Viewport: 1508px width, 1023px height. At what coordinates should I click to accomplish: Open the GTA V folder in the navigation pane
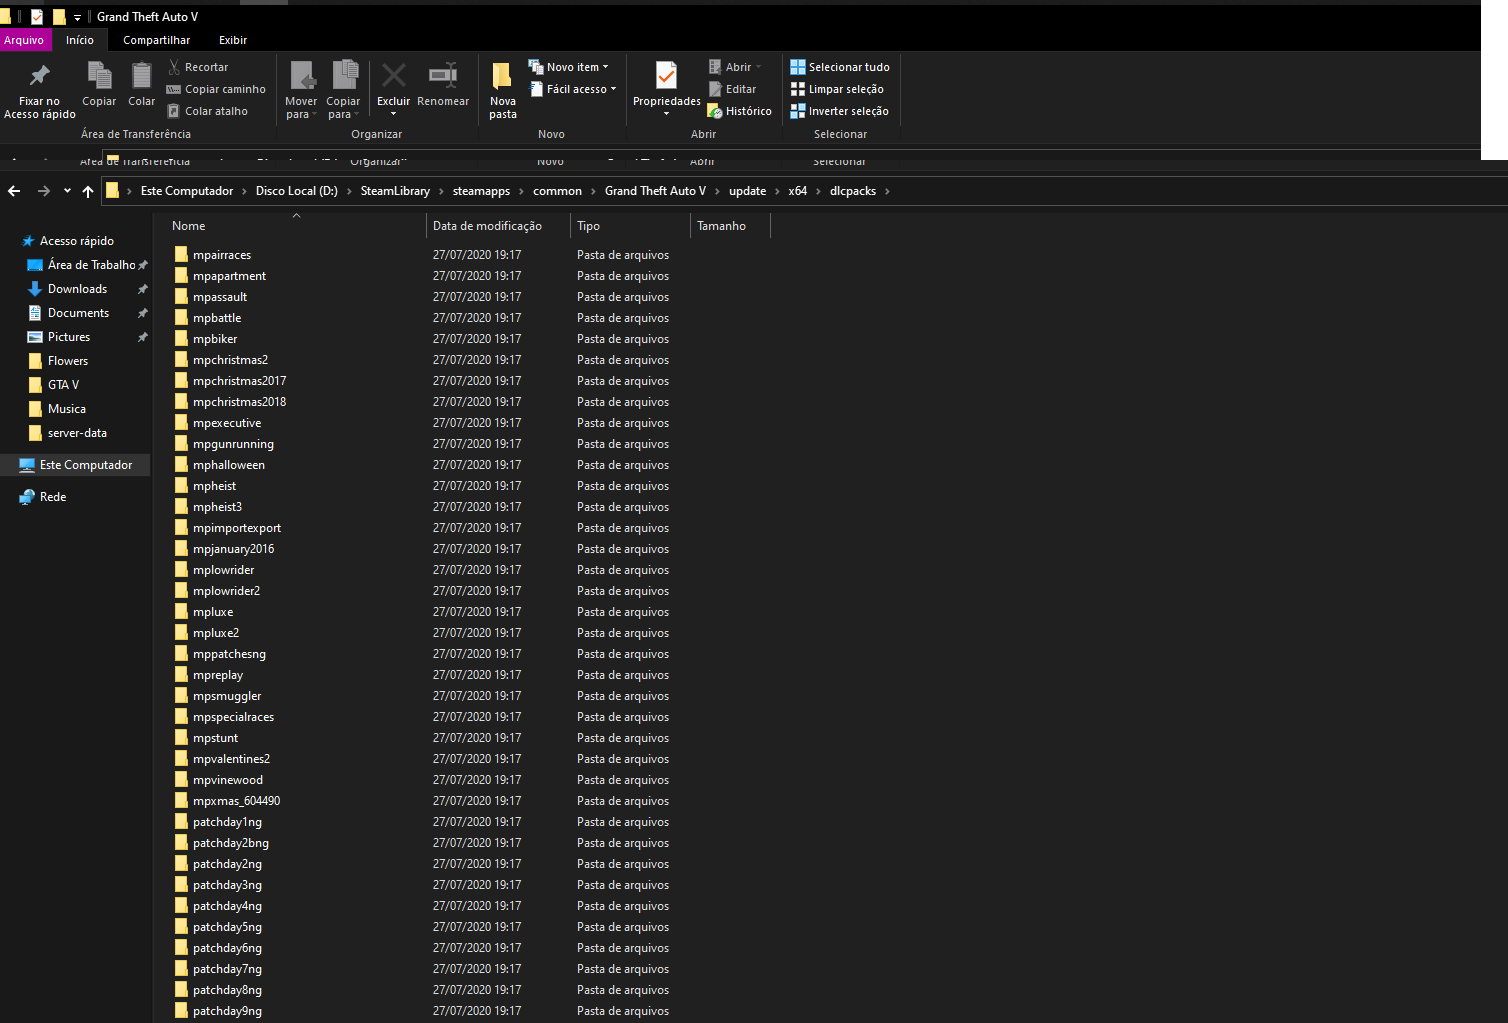tap(63, 385)
